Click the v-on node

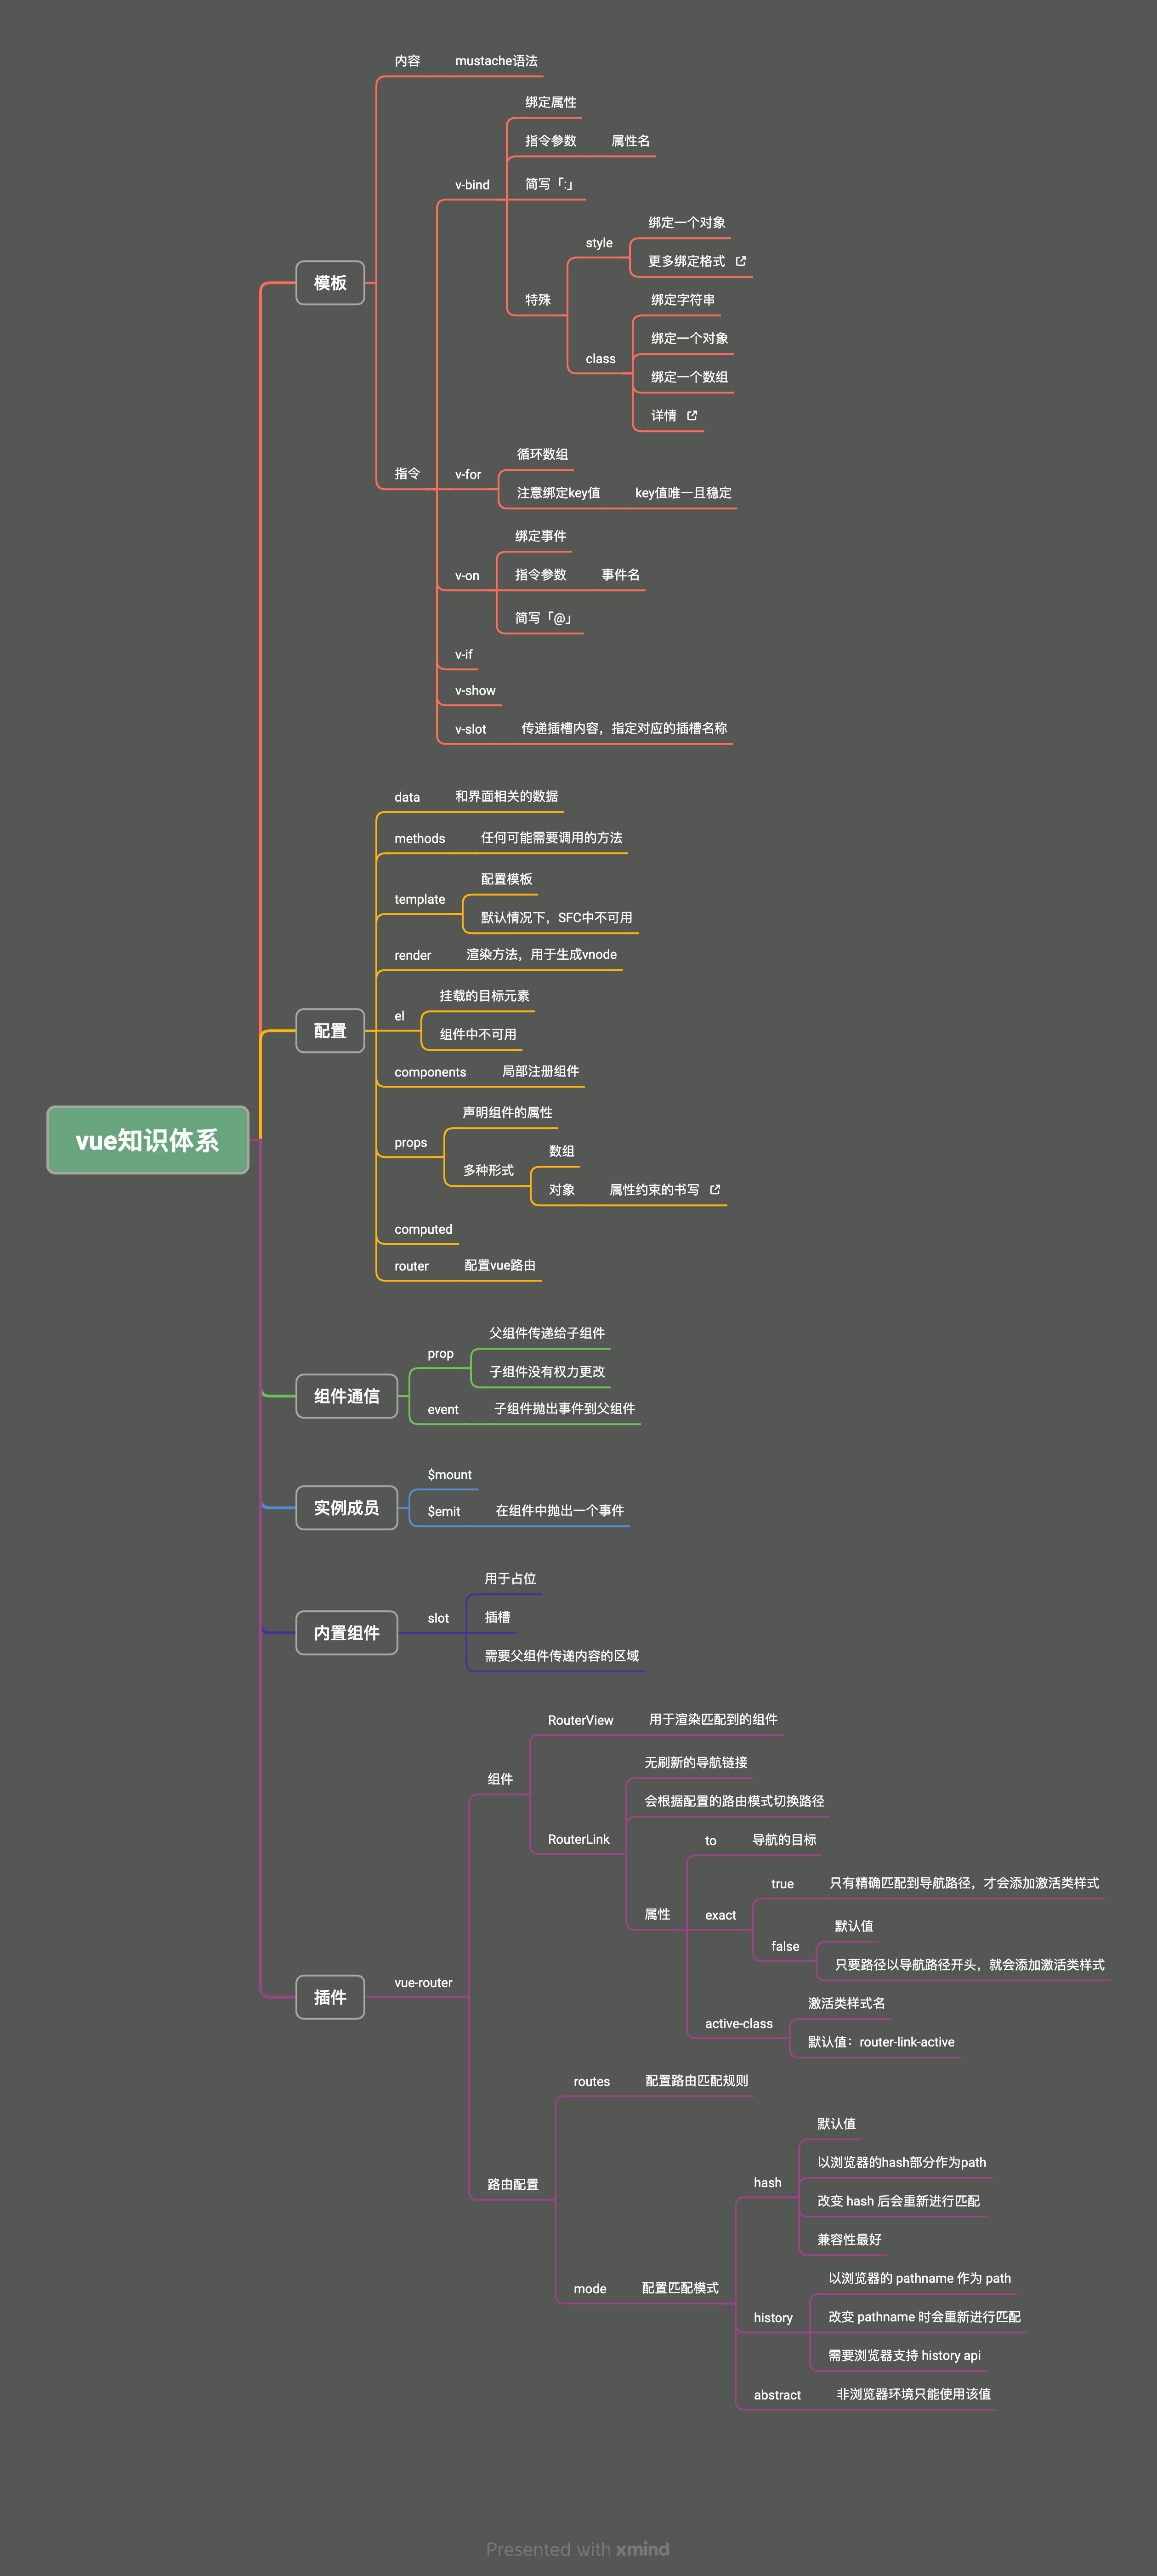point(467,576)
